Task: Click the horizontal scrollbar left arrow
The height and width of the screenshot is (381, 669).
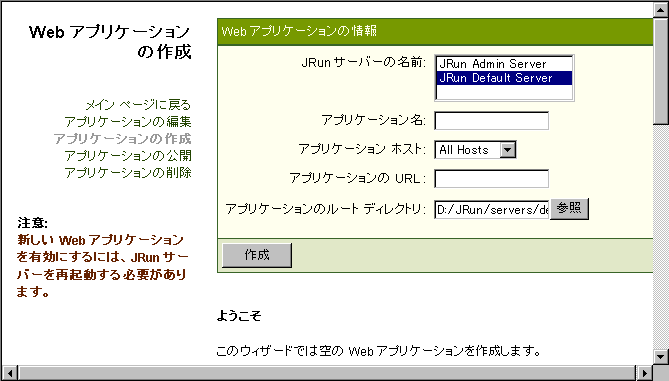Action: pyautogui.click(x=9, y=373)
